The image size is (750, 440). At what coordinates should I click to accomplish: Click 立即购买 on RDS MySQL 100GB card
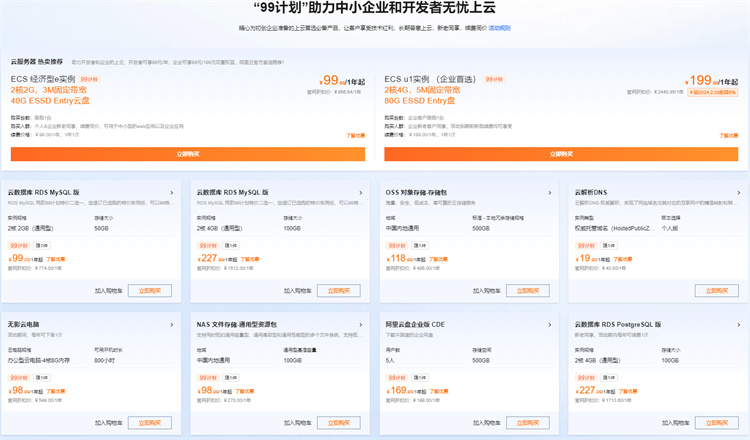[339, 291]
